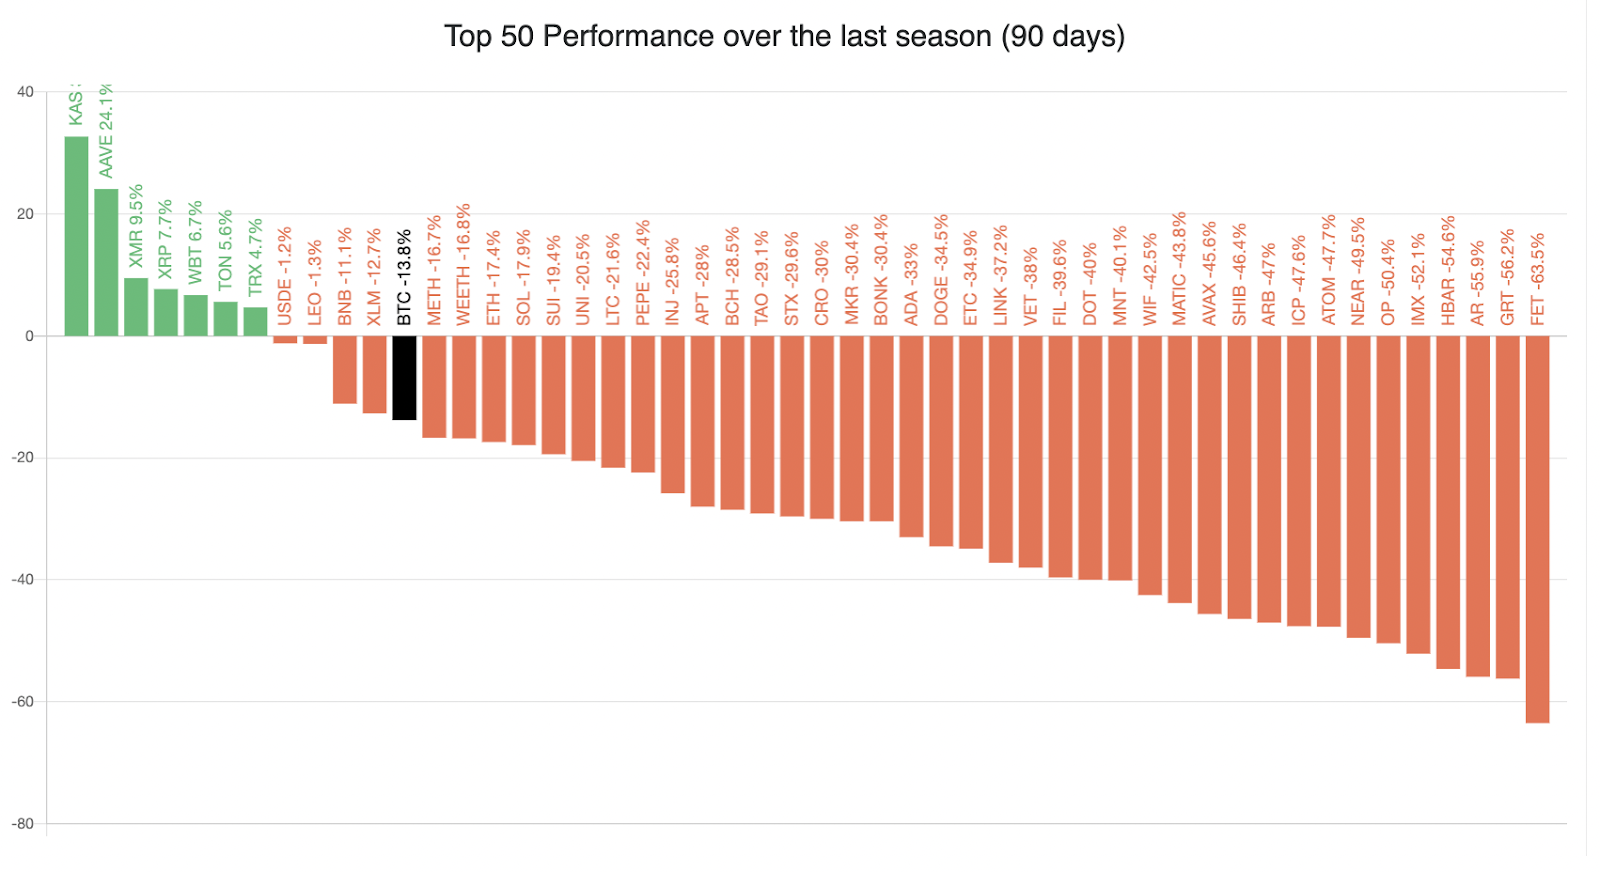
Task: Click the tallest green KAS bar
Action: coord(76,236)
